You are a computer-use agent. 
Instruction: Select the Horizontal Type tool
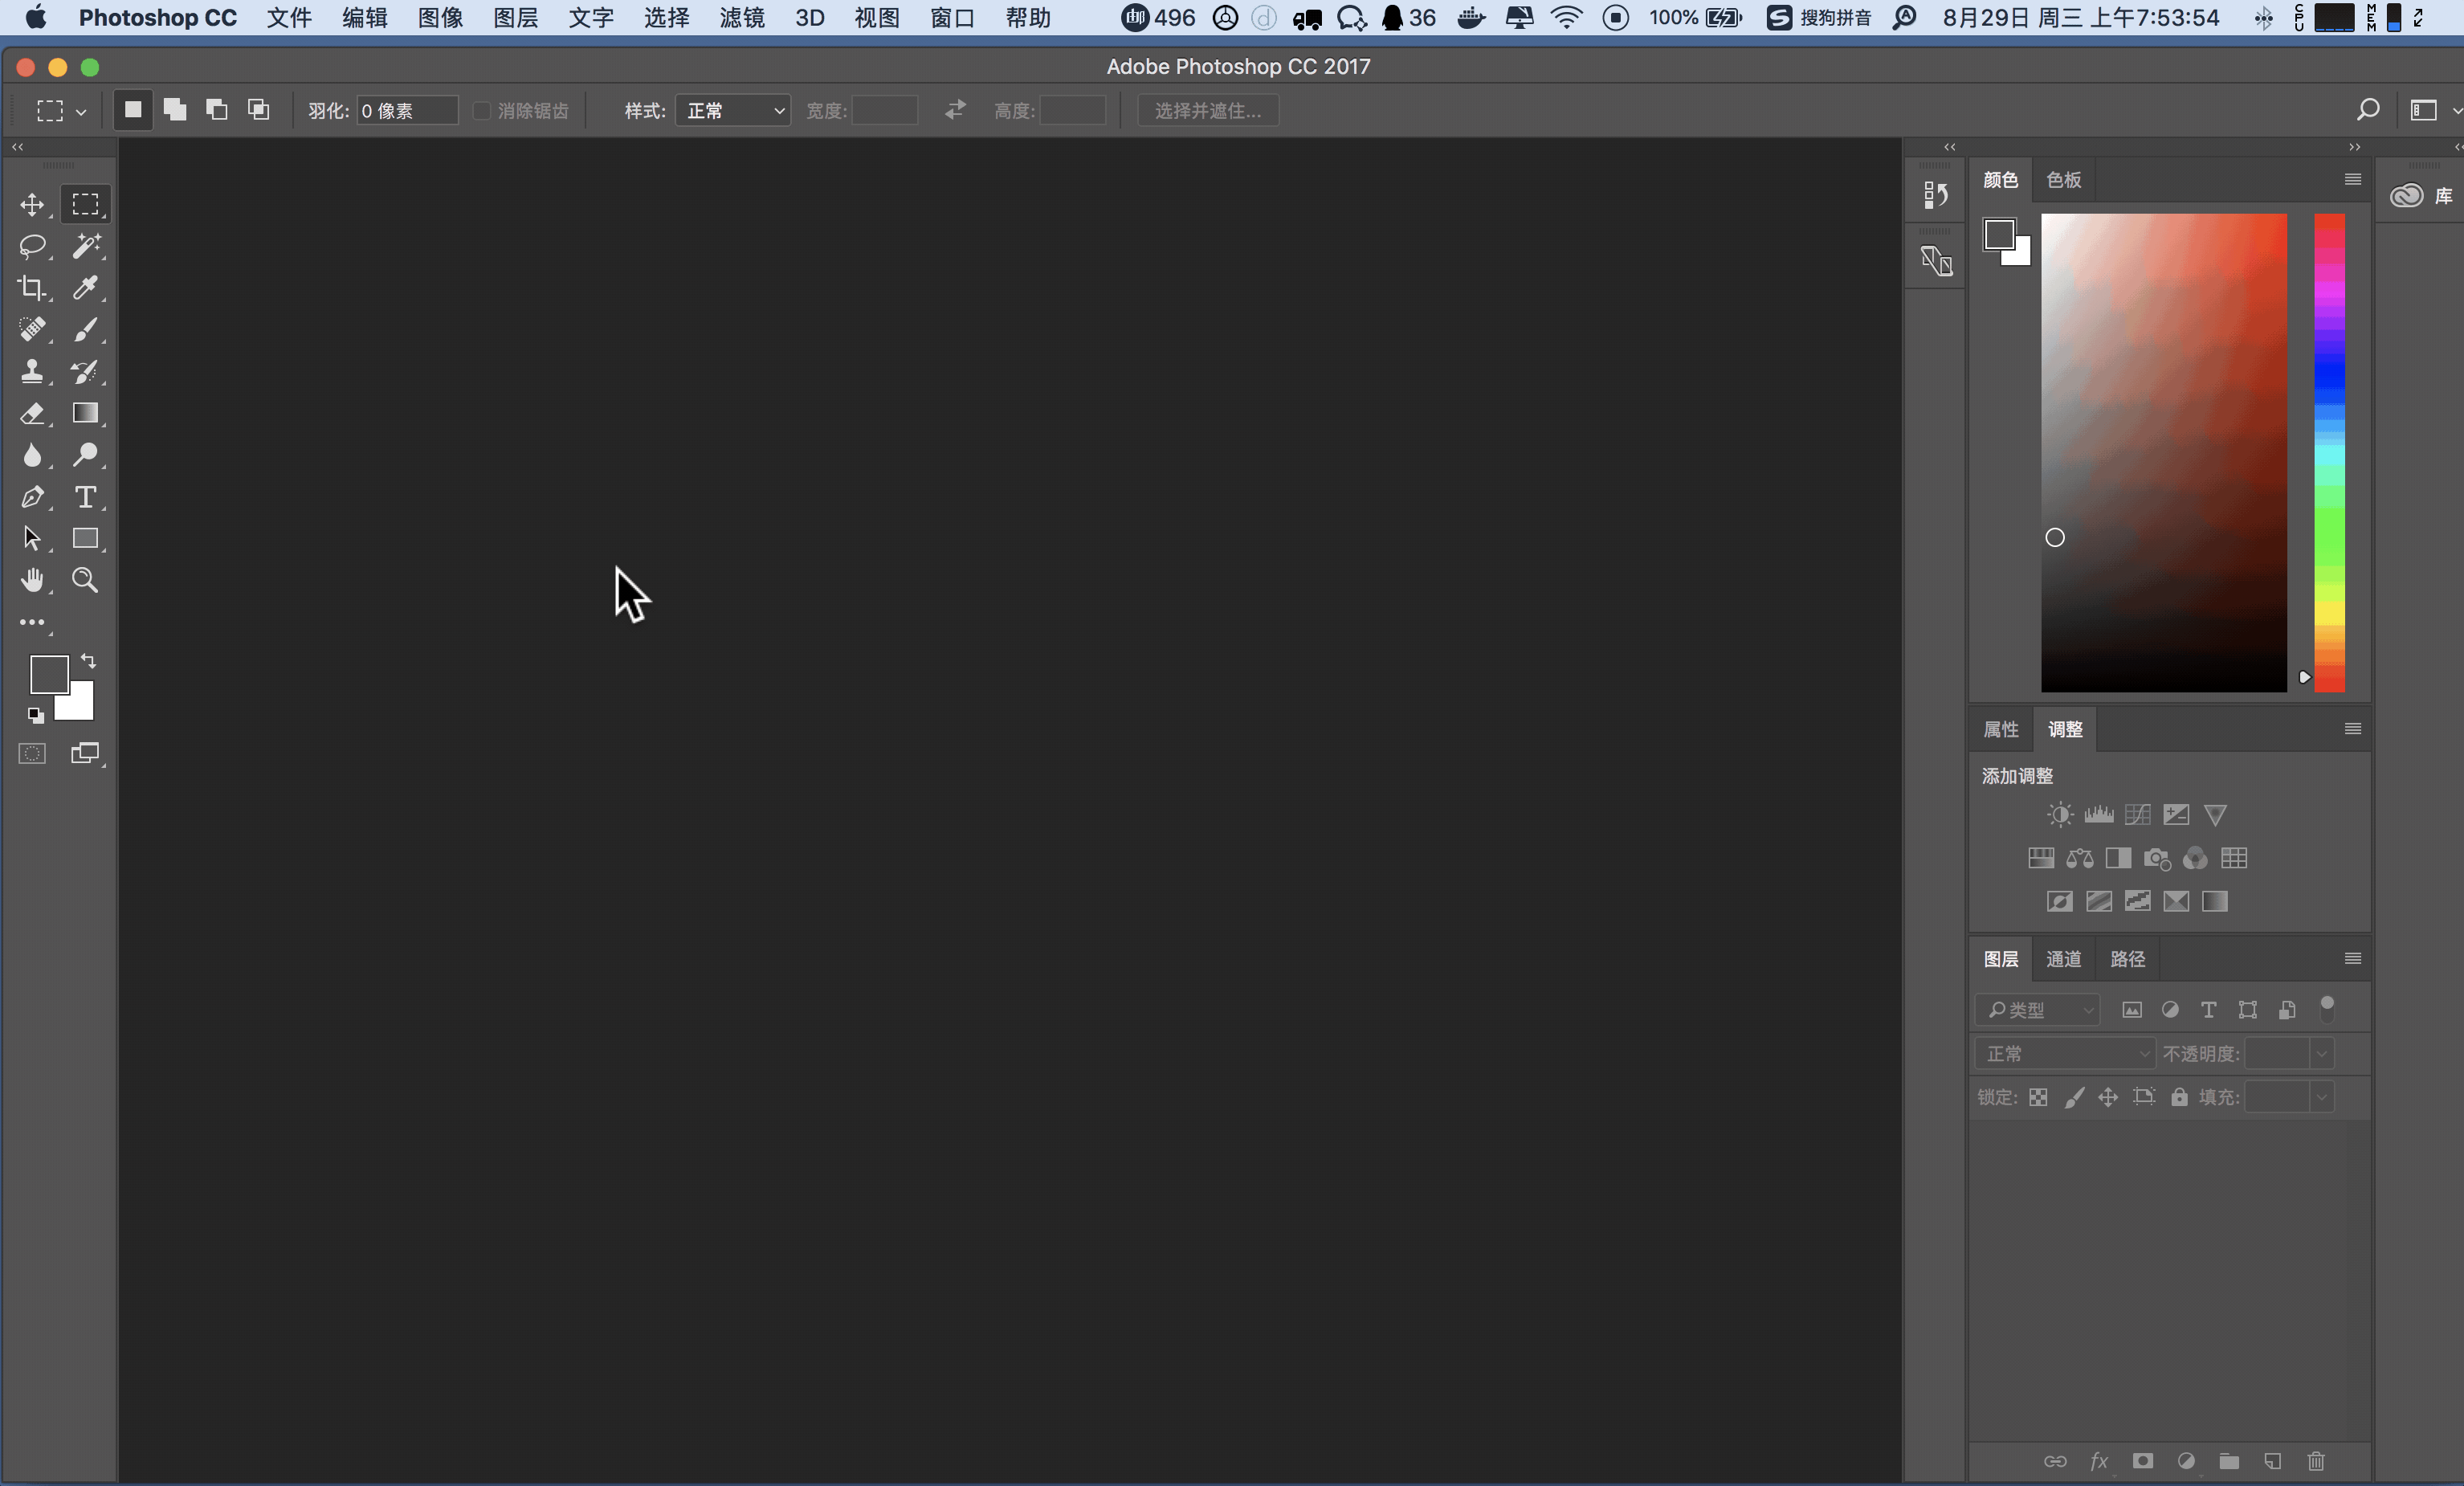(85, 497)
